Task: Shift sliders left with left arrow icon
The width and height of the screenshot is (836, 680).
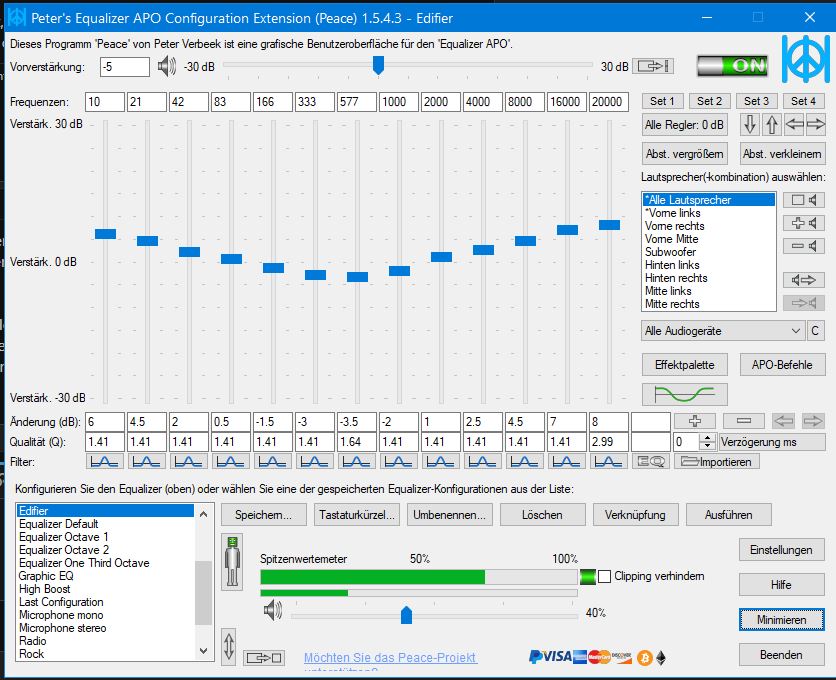Action: [x=794, y=125]
